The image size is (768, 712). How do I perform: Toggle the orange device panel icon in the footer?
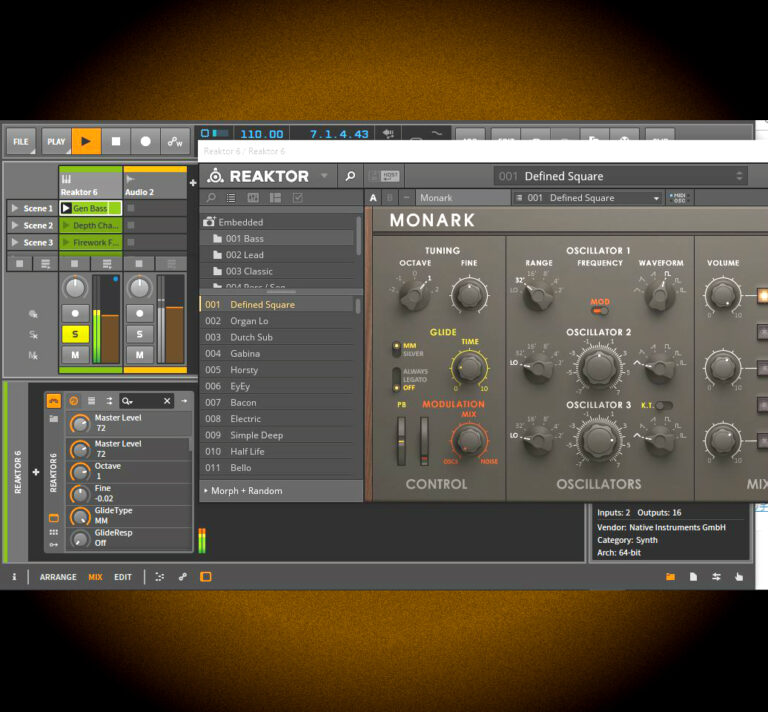click(x=206, y=577)
